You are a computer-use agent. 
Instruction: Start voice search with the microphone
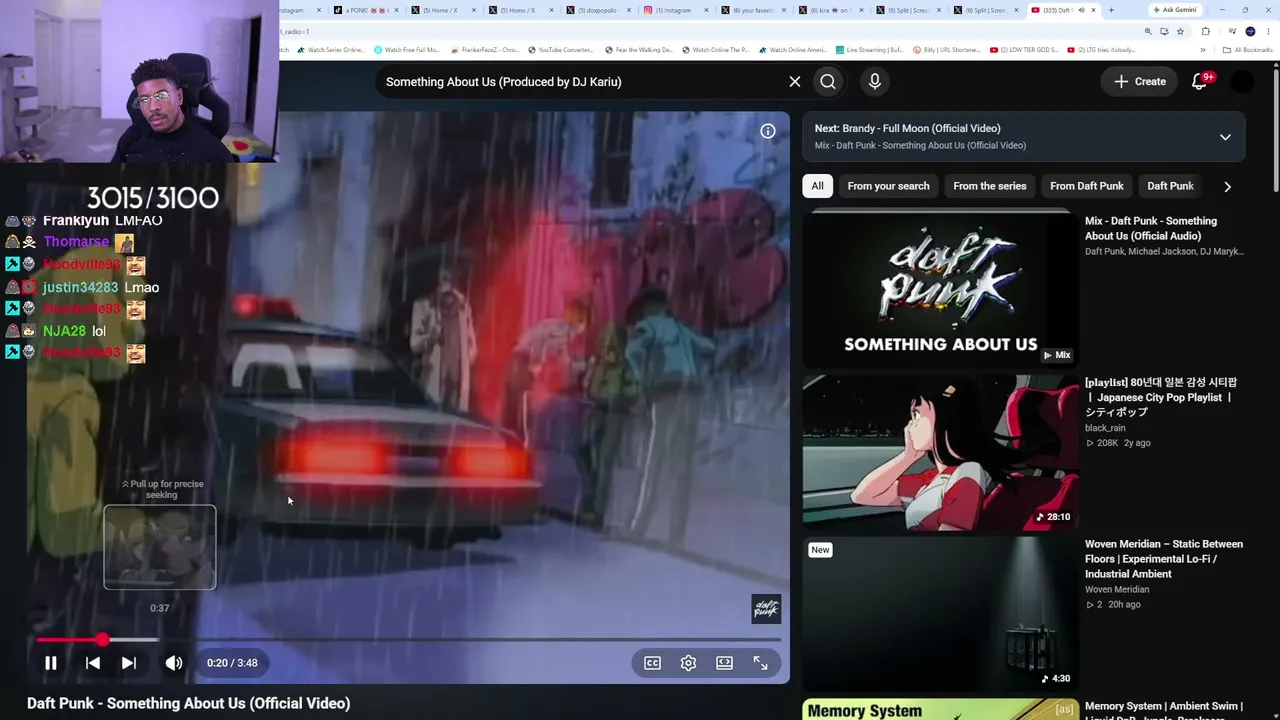tap(875, 82)
